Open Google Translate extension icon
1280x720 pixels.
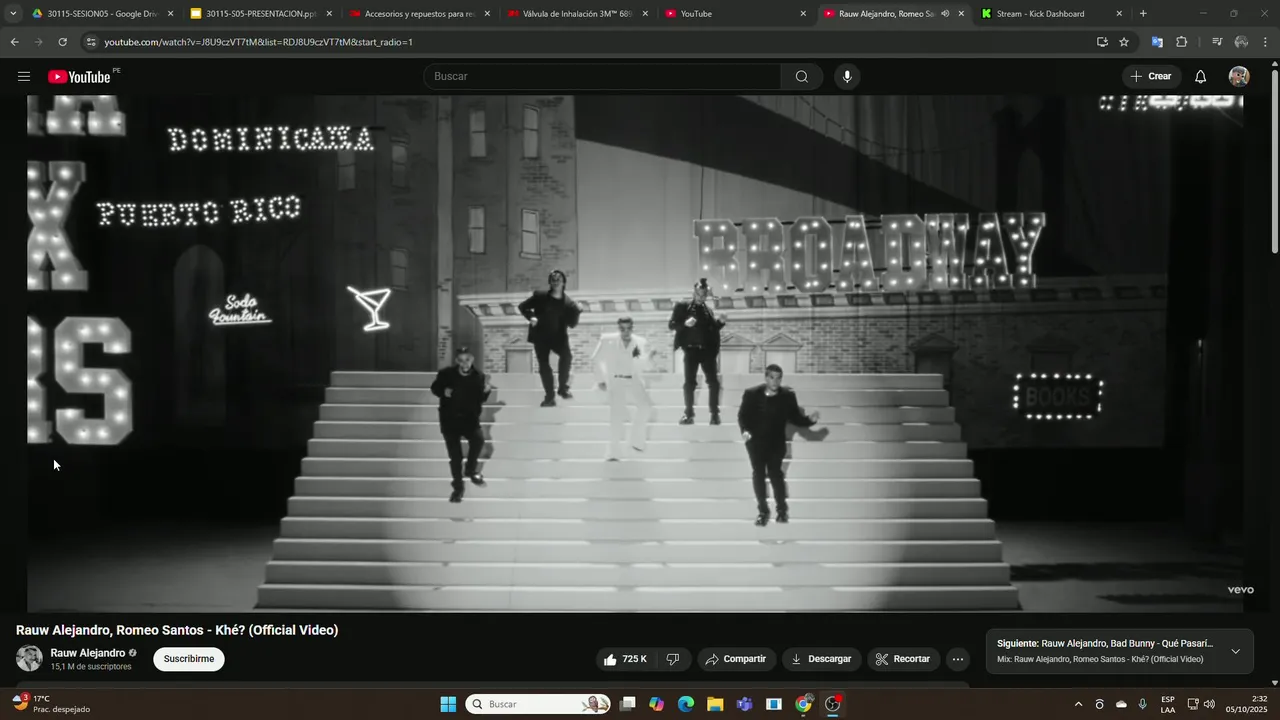click(x=1157, y=42)
